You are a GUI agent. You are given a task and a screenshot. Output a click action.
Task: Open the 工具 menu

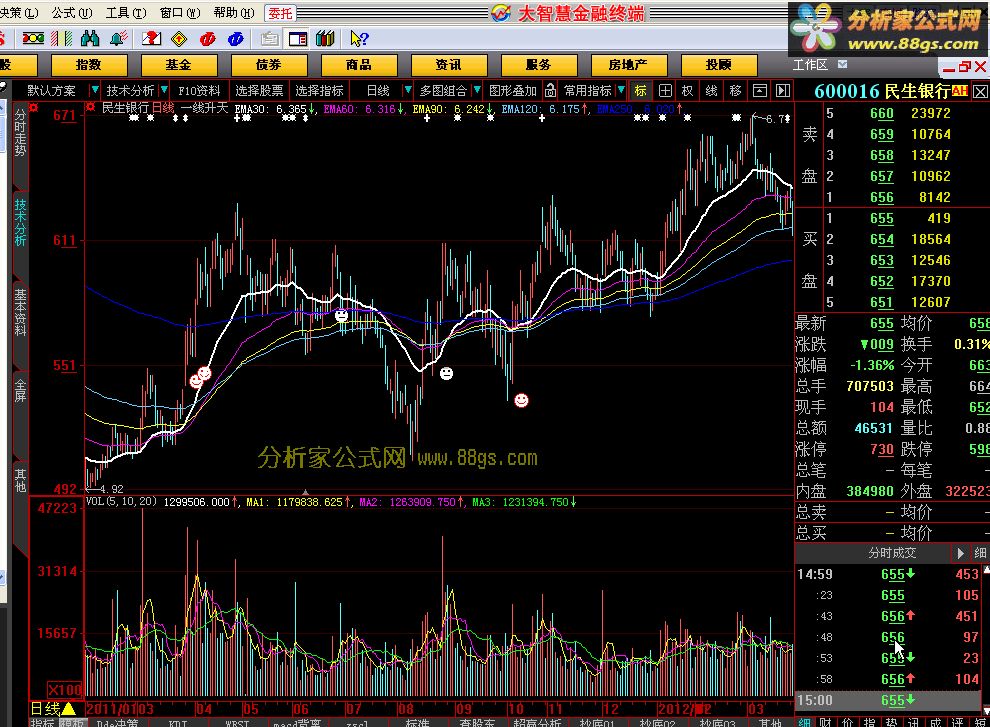(126, 13)
